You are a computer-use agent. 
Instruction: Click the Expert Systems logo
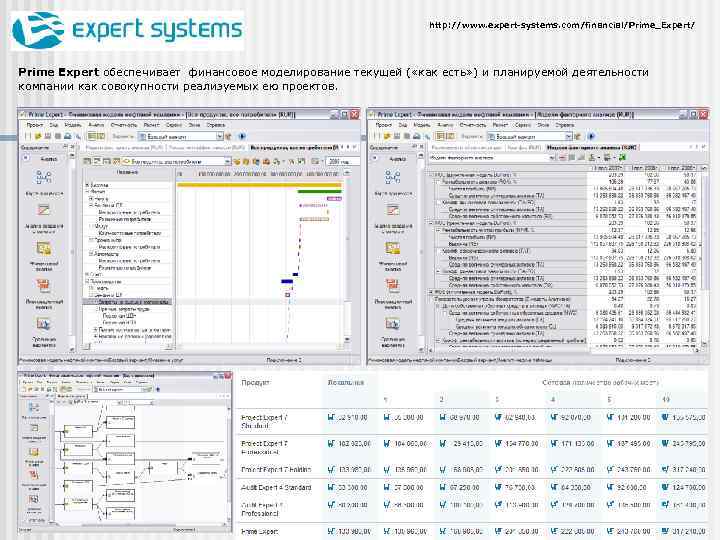click(127, 30)
